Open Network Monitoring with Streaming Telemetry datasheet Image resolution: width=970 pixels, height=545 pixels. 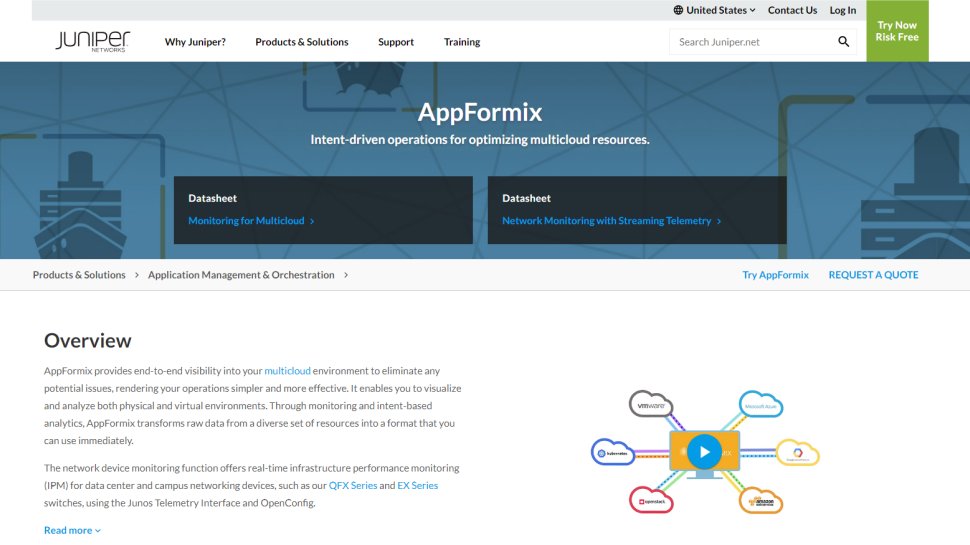(611, 220)
